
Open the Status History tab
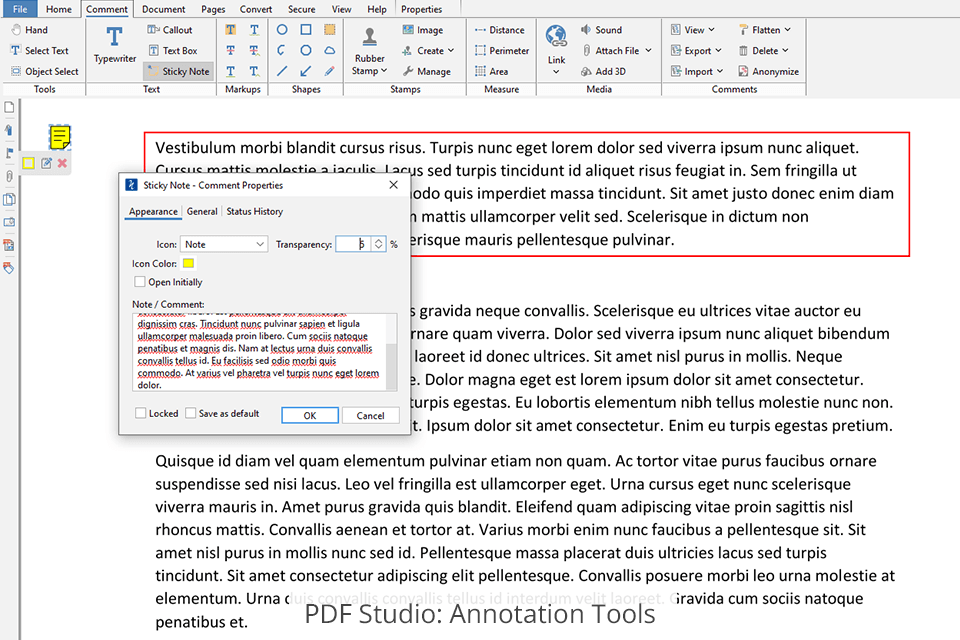[x=255, y=211]
